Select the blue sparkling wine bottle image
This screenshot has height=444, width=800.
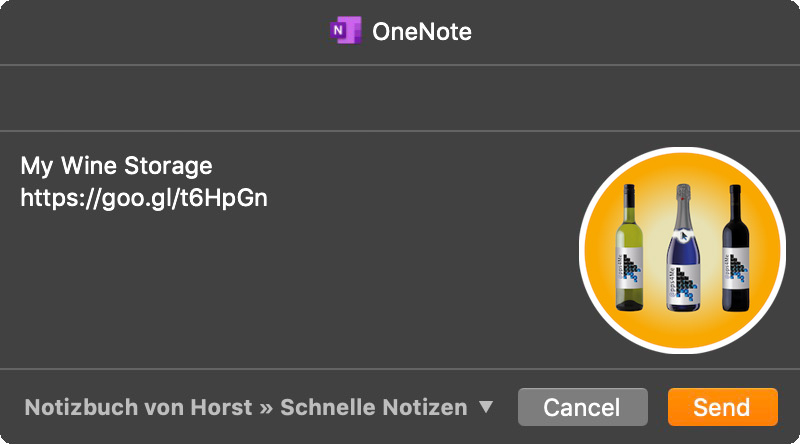coord(683,248)
